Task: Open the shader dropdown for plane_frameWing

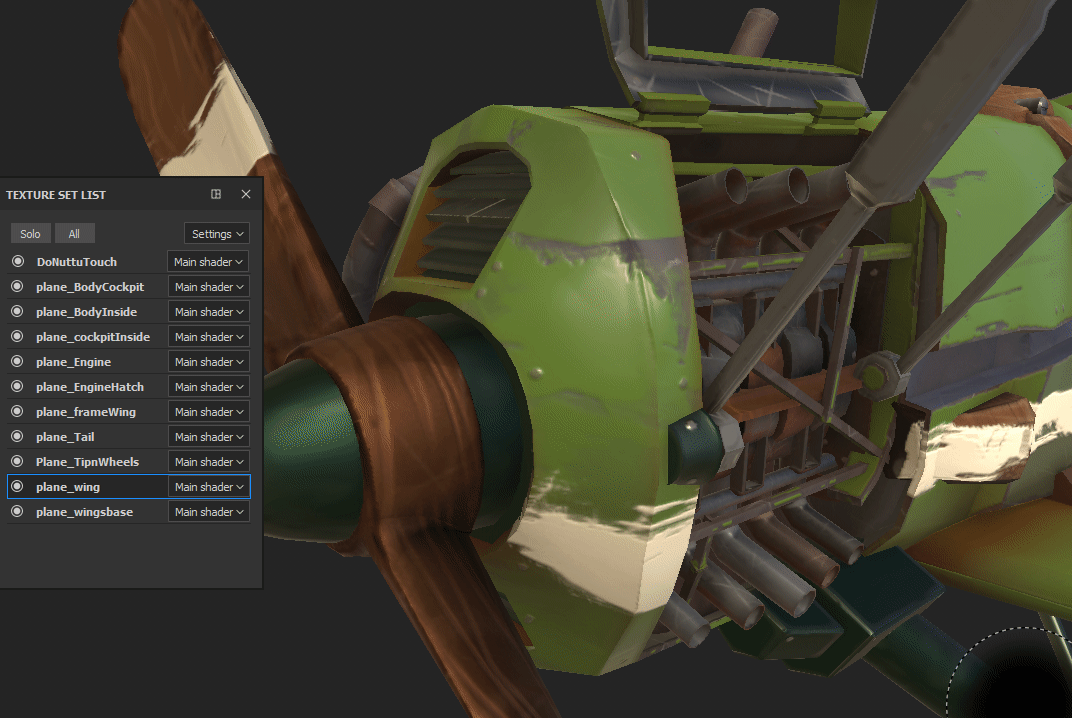Action: pos(209,412)
